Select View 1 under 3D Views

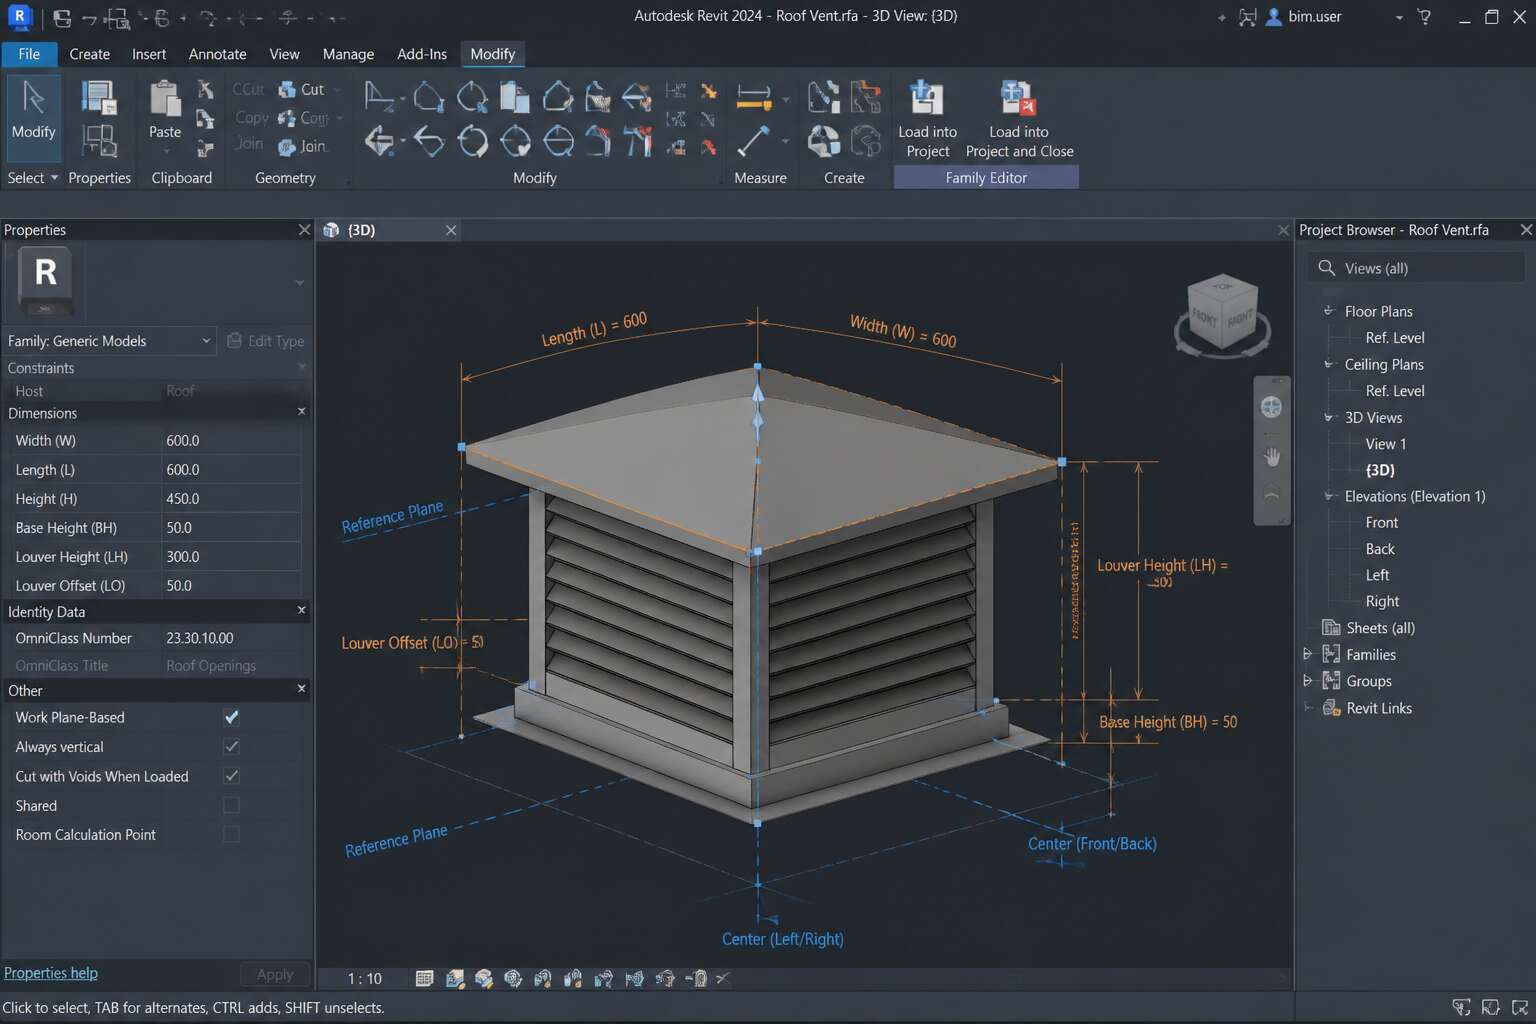pyautogui.click(x=1385, y=444)
